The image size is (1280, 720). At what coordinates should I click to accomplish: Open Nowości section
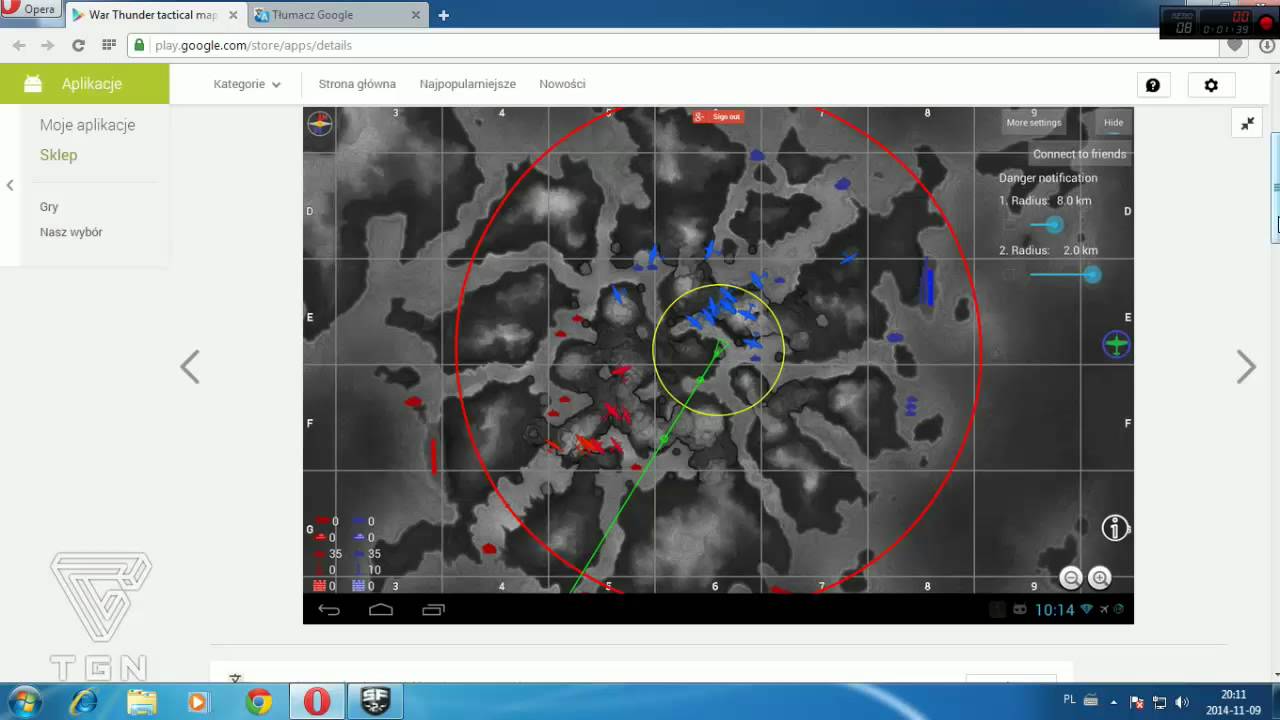point(562,84)
